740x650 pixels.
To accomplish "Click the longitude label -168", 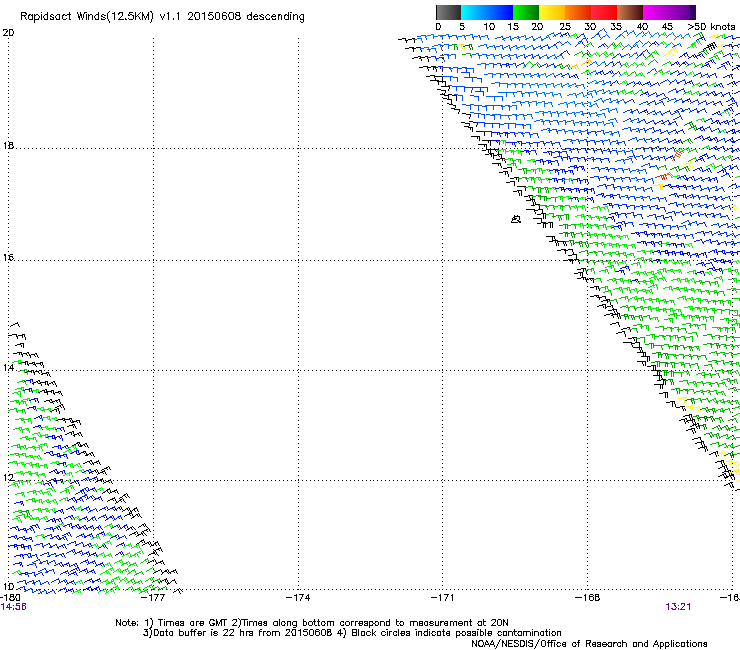I will (588, 597).
